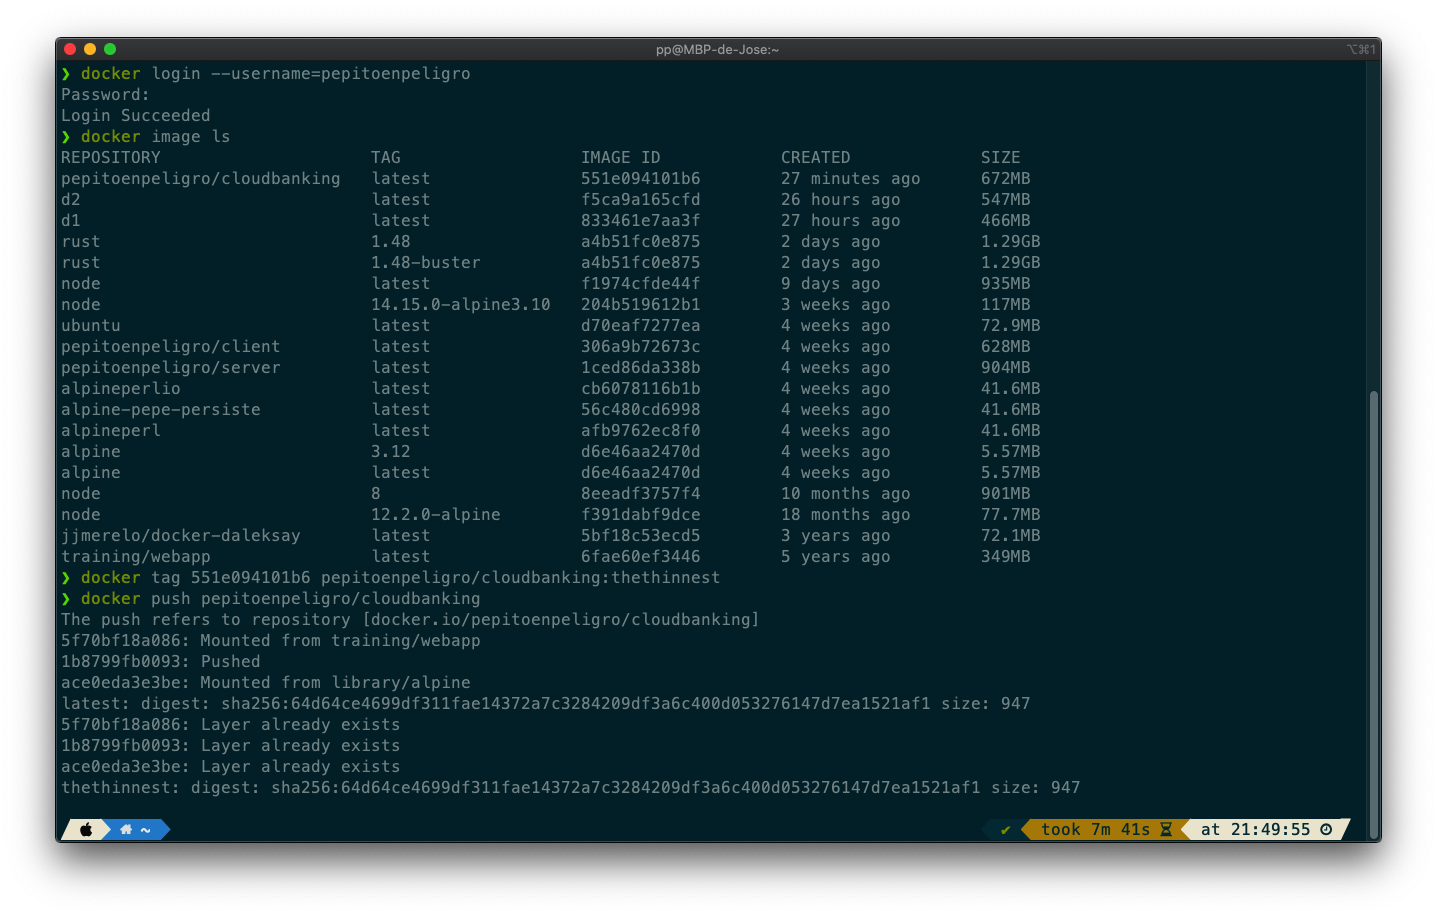
Task: Click the green checkmark success indicator
Action: [1003, 829]
